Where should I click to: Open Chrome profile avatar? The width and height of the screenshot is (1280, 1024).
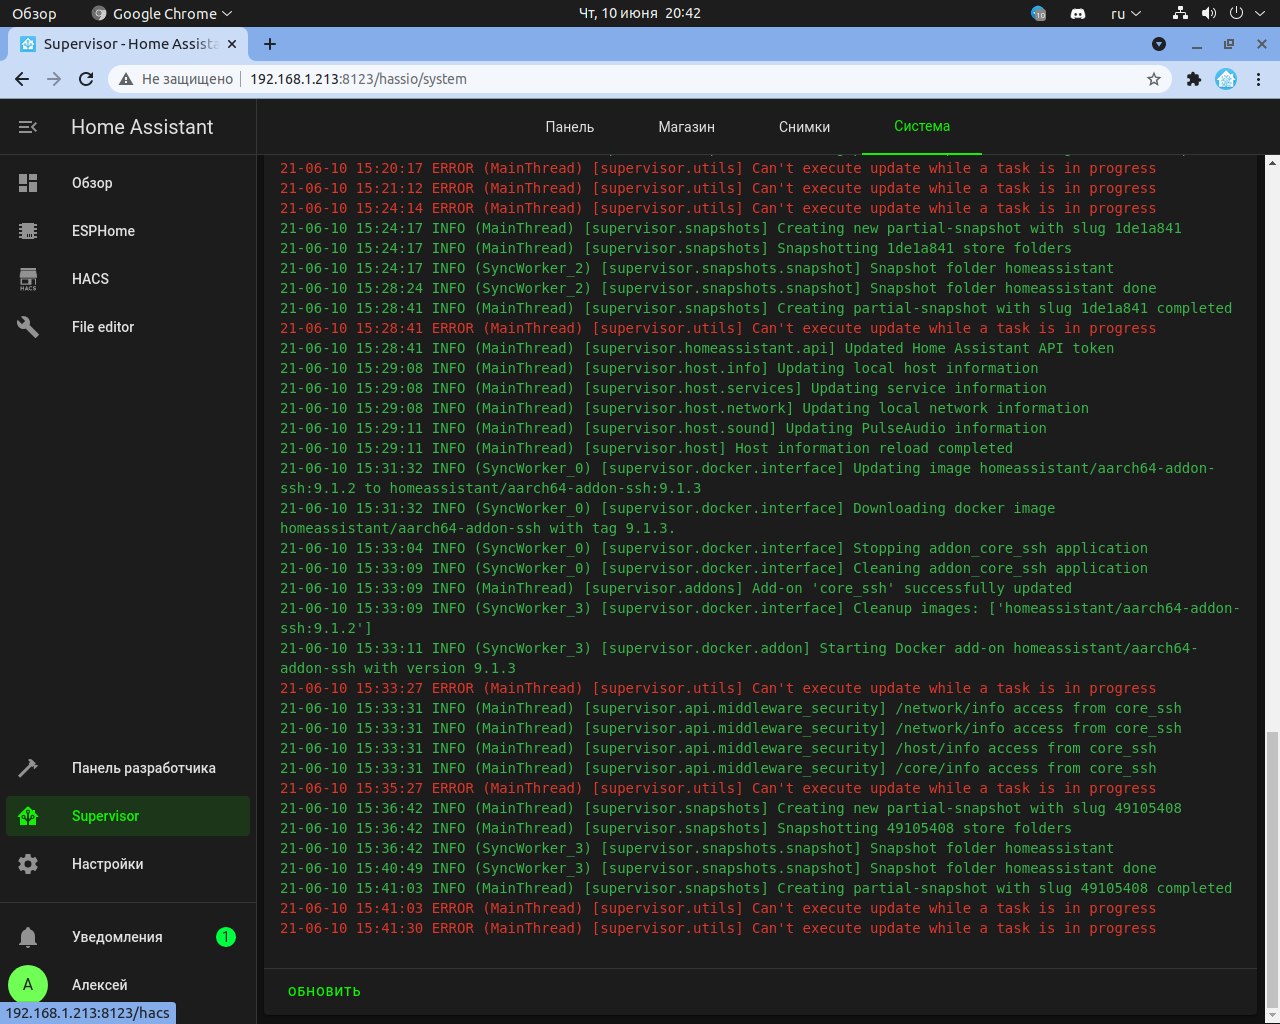click(x=1226, y=79)
